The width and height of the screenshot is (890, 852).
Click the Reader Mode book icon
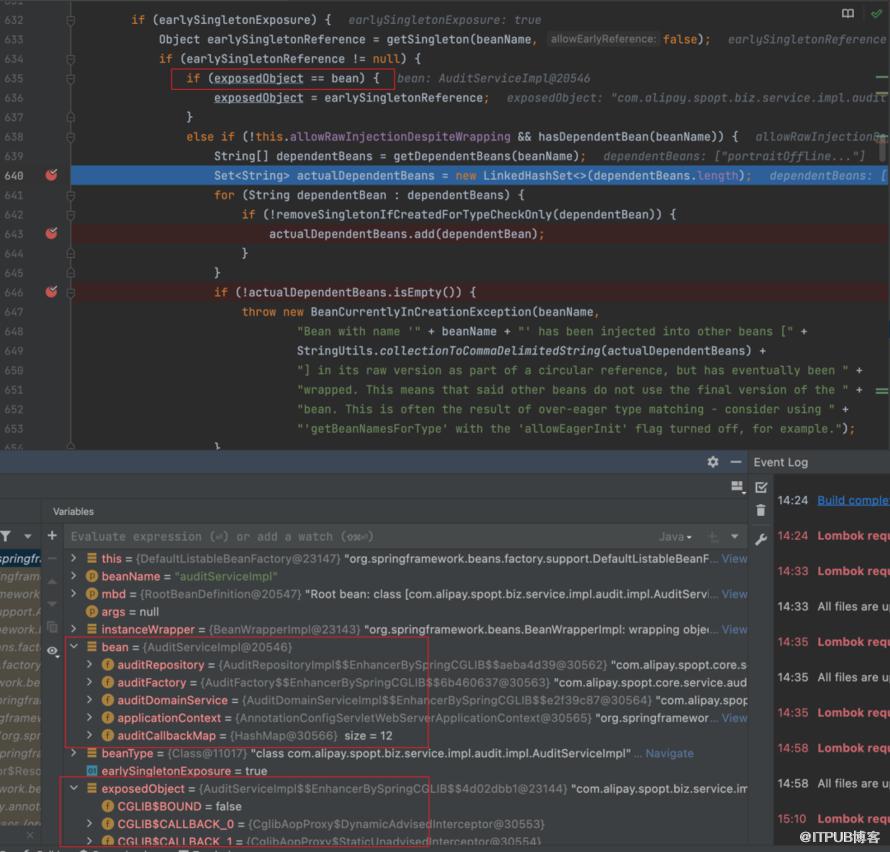[x=848, y=14]
